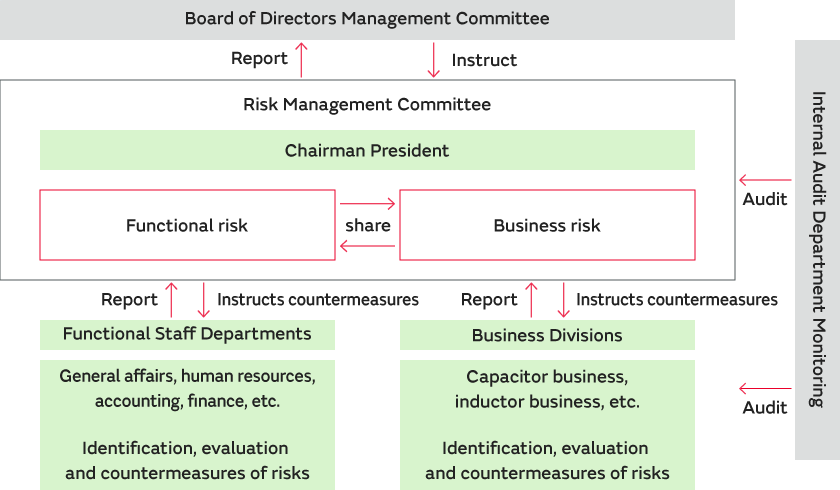This screenshot has height=490, width=840.
Task: Open the Functional Staff Departments block
Action: (x=187, y=334)
